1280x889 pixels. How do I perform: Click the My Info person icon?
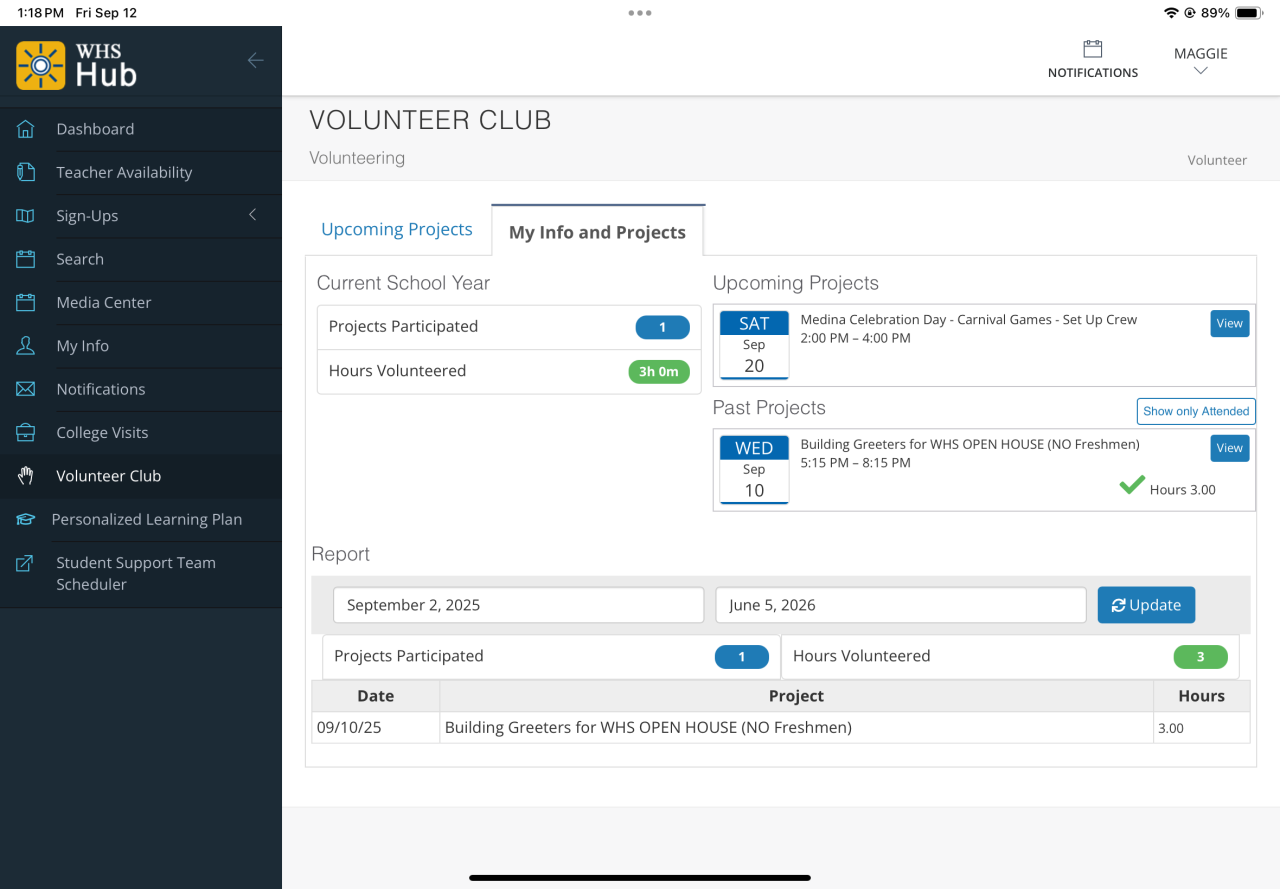(x=26, y=346)
